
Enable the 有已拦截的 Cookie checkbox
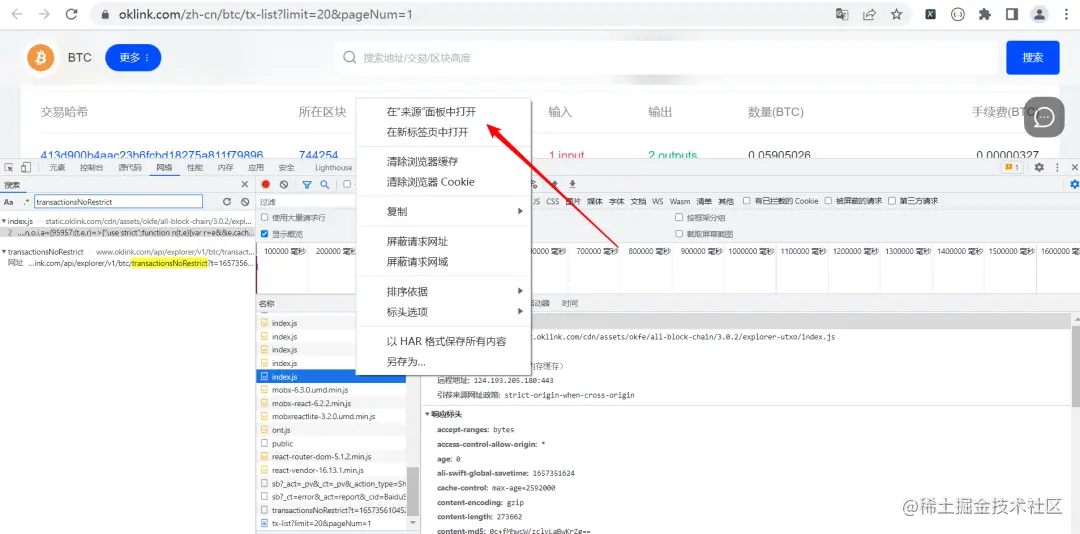747,201
